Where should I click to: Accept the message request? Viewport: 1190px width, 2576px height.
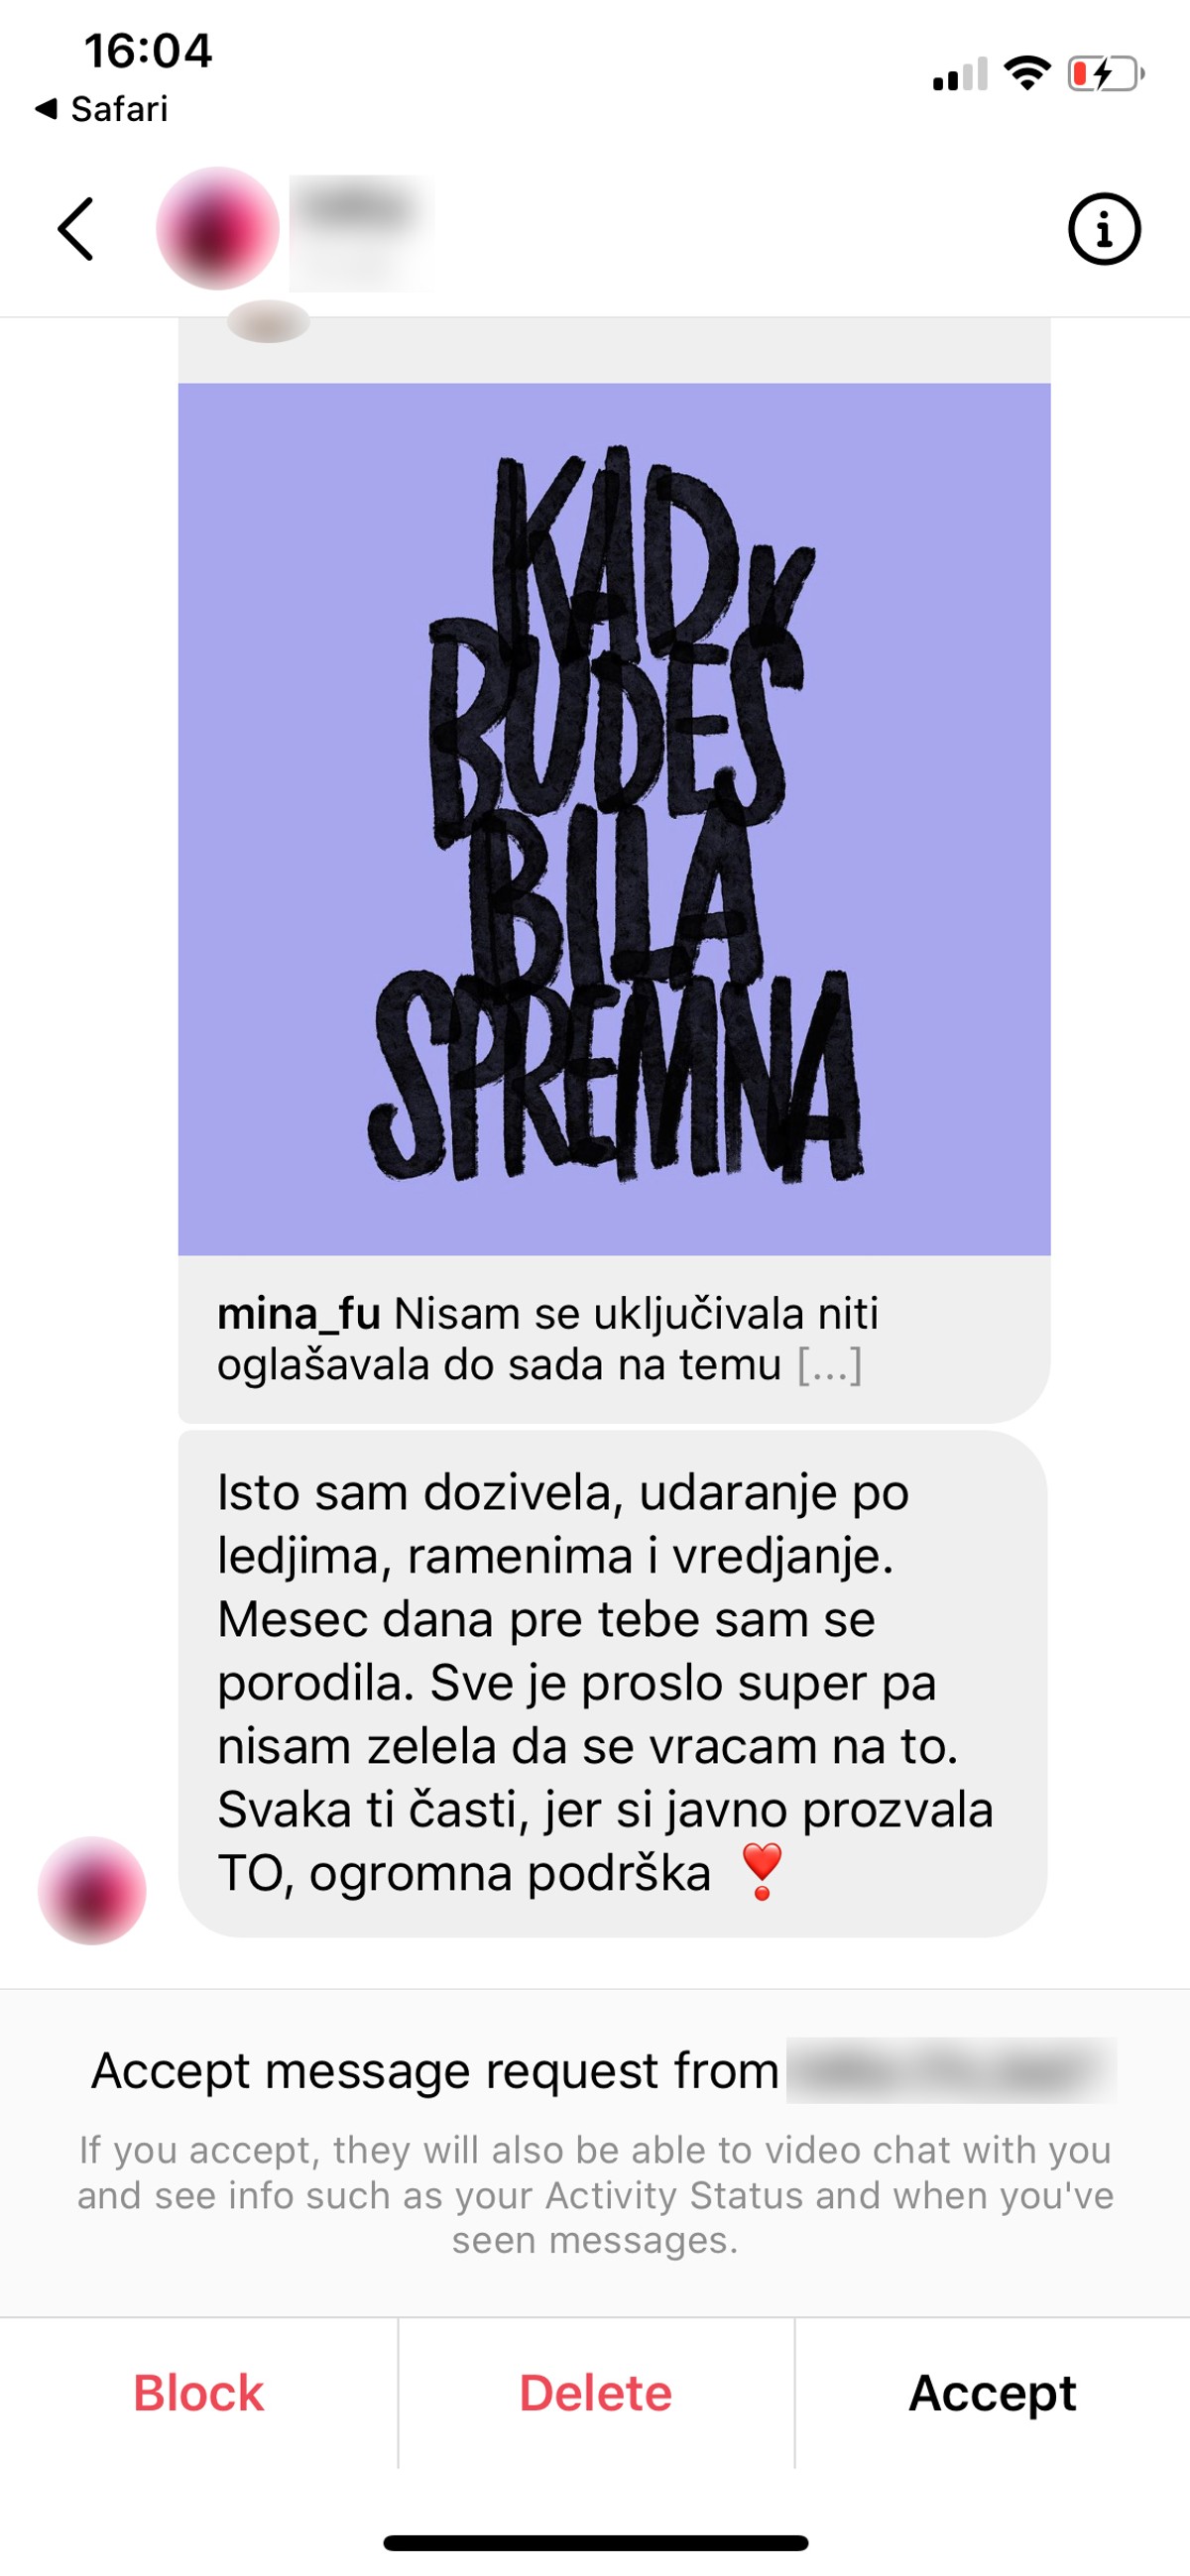[992, 2393]
